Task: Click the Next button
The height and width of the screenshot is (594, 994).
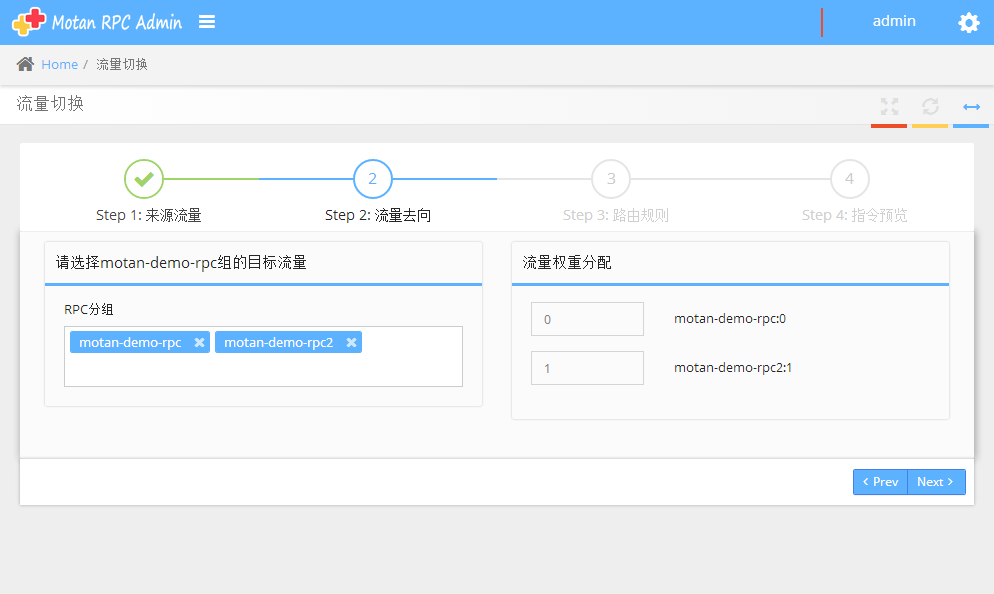Action: click(x=937, y=482)
